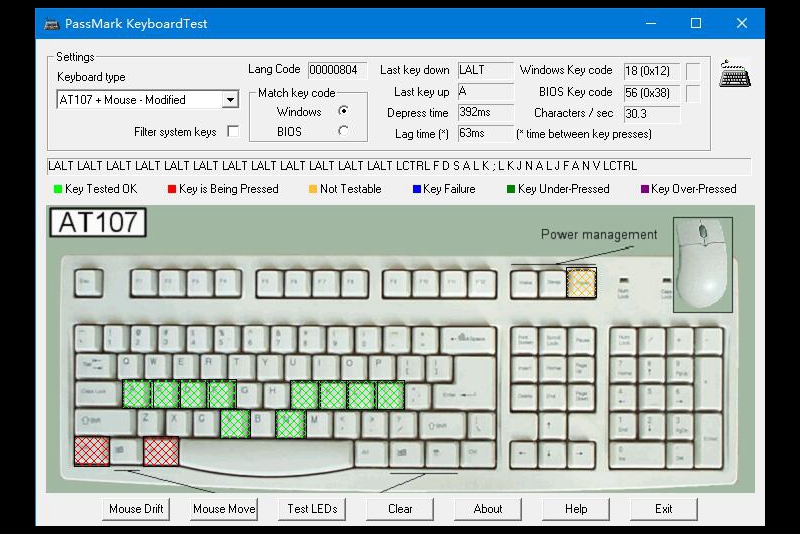Click the Backspace key on keyboard image
The width and height of the screenshot is (800, 534).
[468, 339]
